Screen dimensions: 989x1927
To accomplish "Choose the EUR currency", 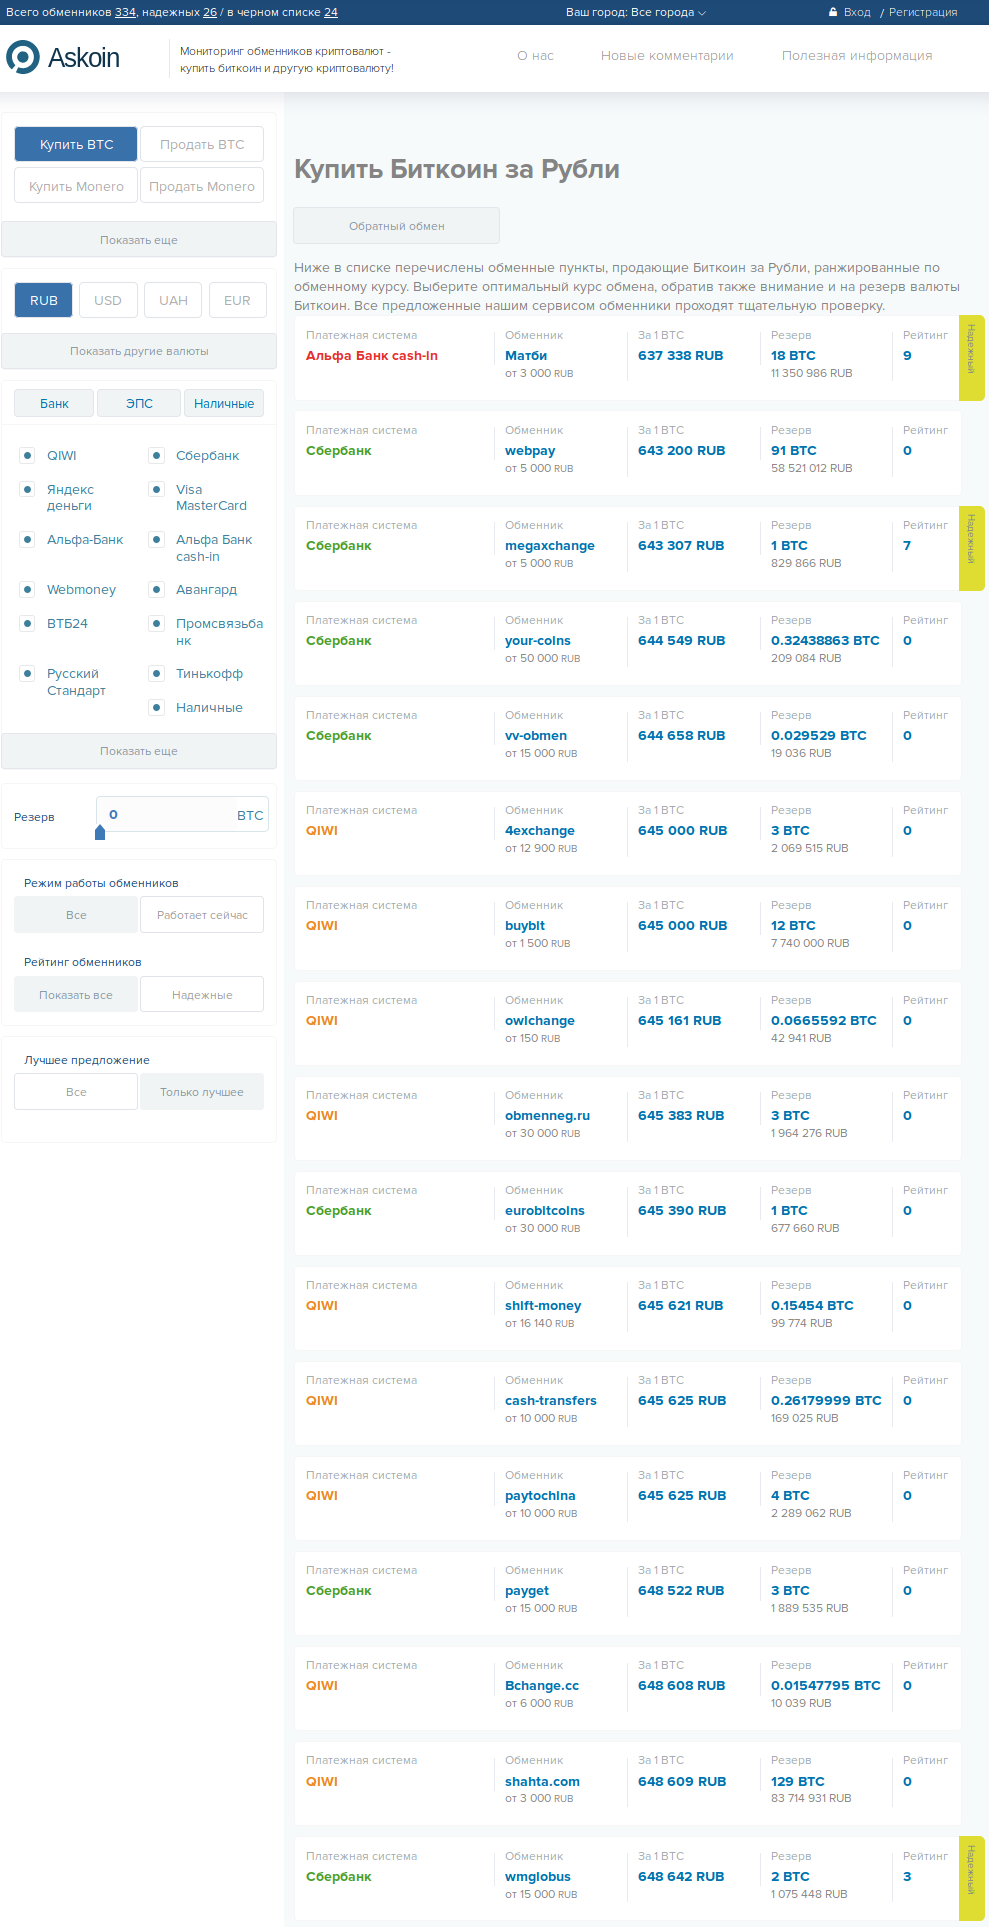I will click(x=237, y=300).
